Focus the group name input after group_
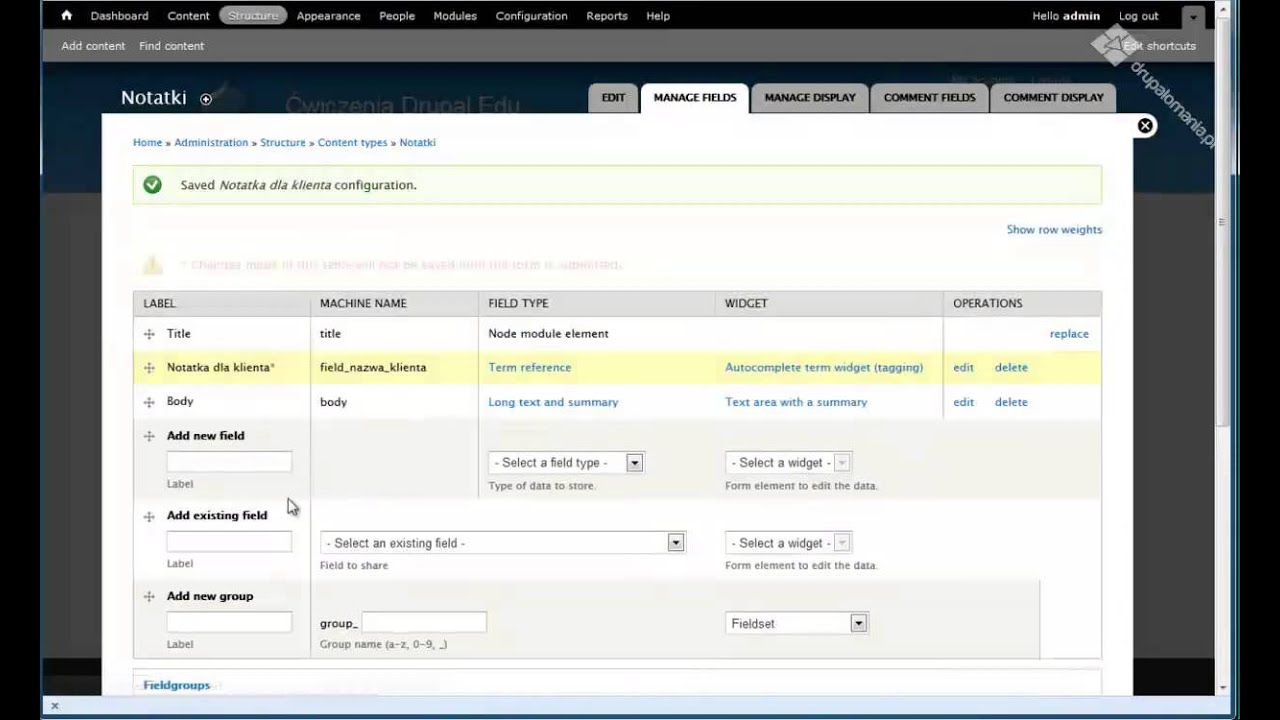Image resolution: width=1280 pixels, height=720 pixels. [424, 622]
